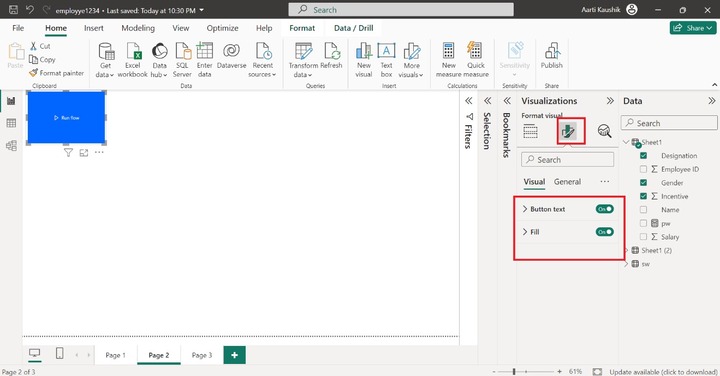Toggle Button text switch off
The width and height of the screenshot is (720, 376).
604,209
